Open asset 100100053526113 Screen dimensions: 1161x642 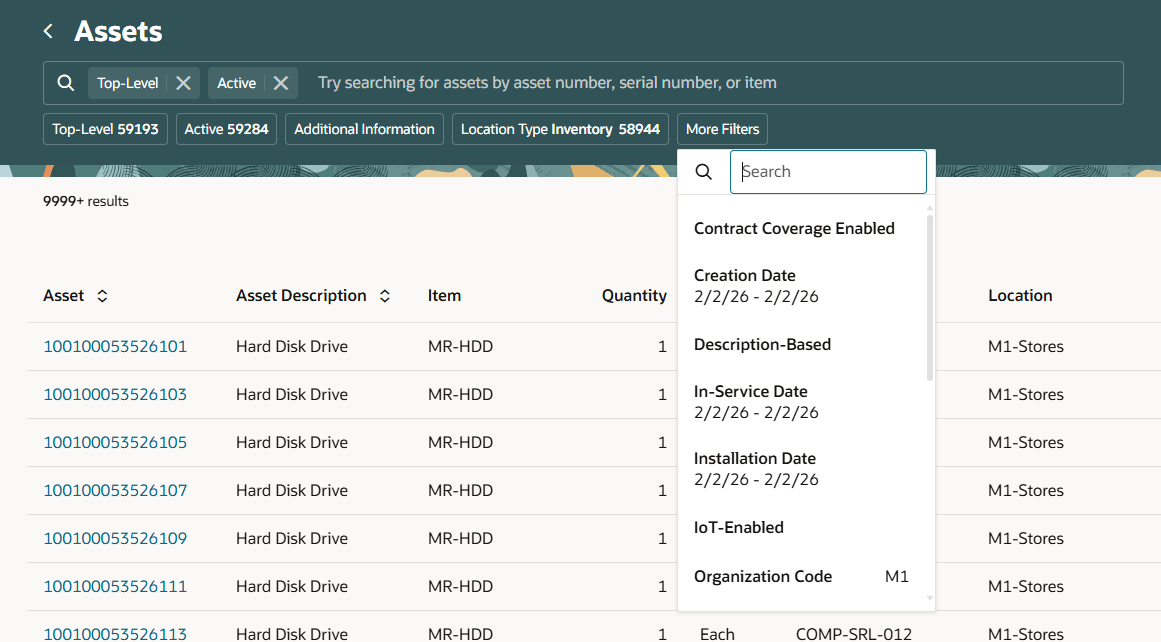(115, 634)
